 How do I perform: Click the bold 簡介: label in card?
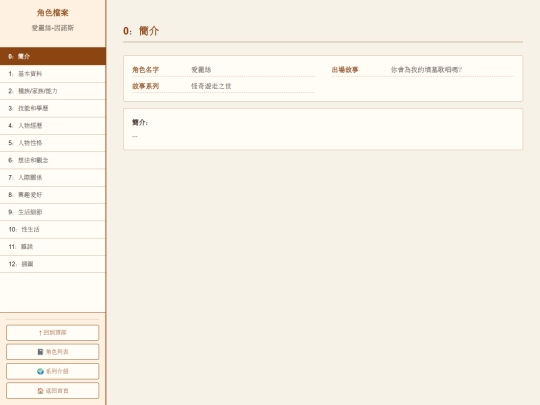[x=140, y=122]
